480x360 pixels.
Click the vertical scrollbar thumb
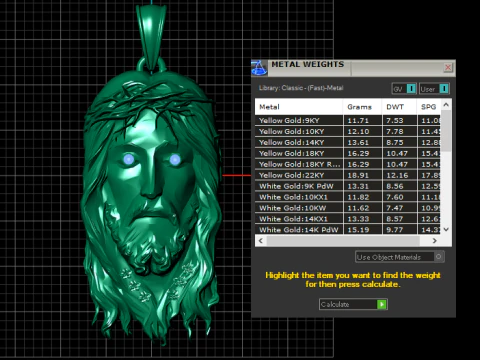[x=446, y=131]
